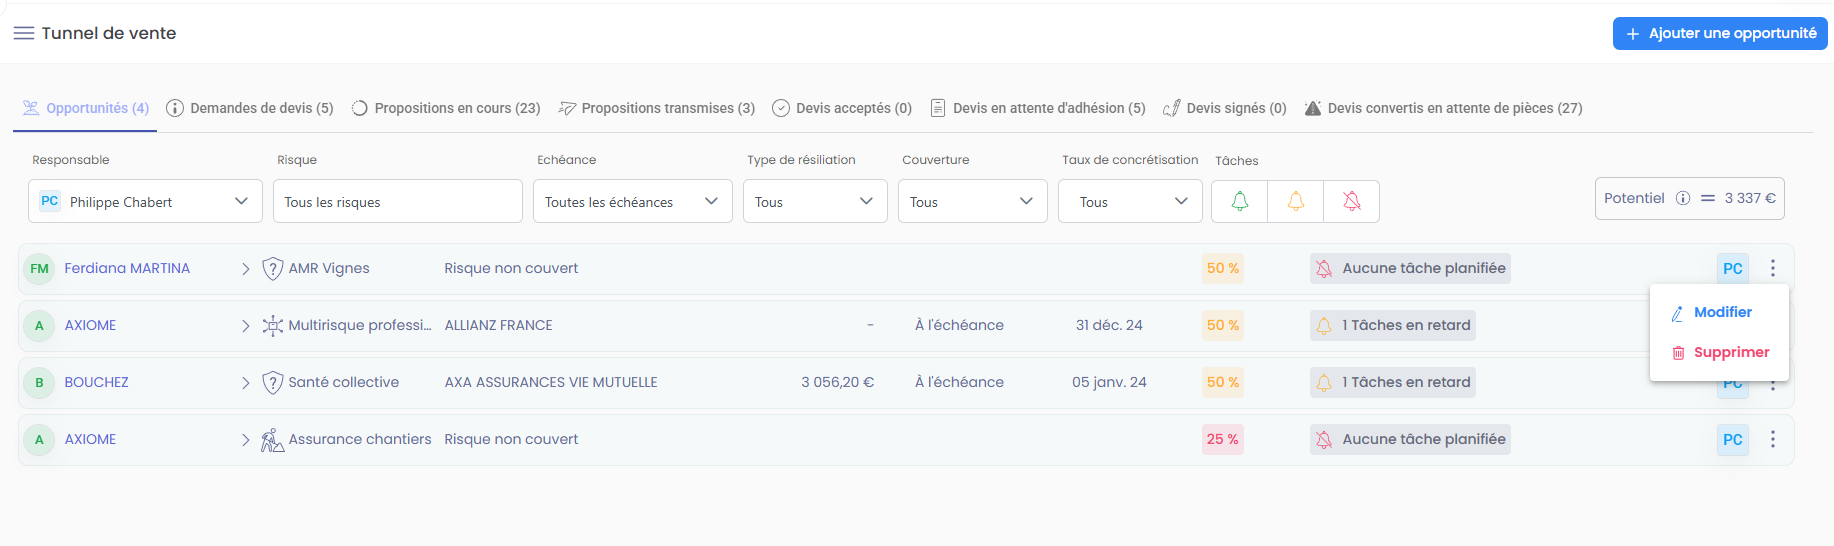Click 05 janv. 24 due date
This screenshot has height=546, width=1834.
click(x=1109, y=382)
